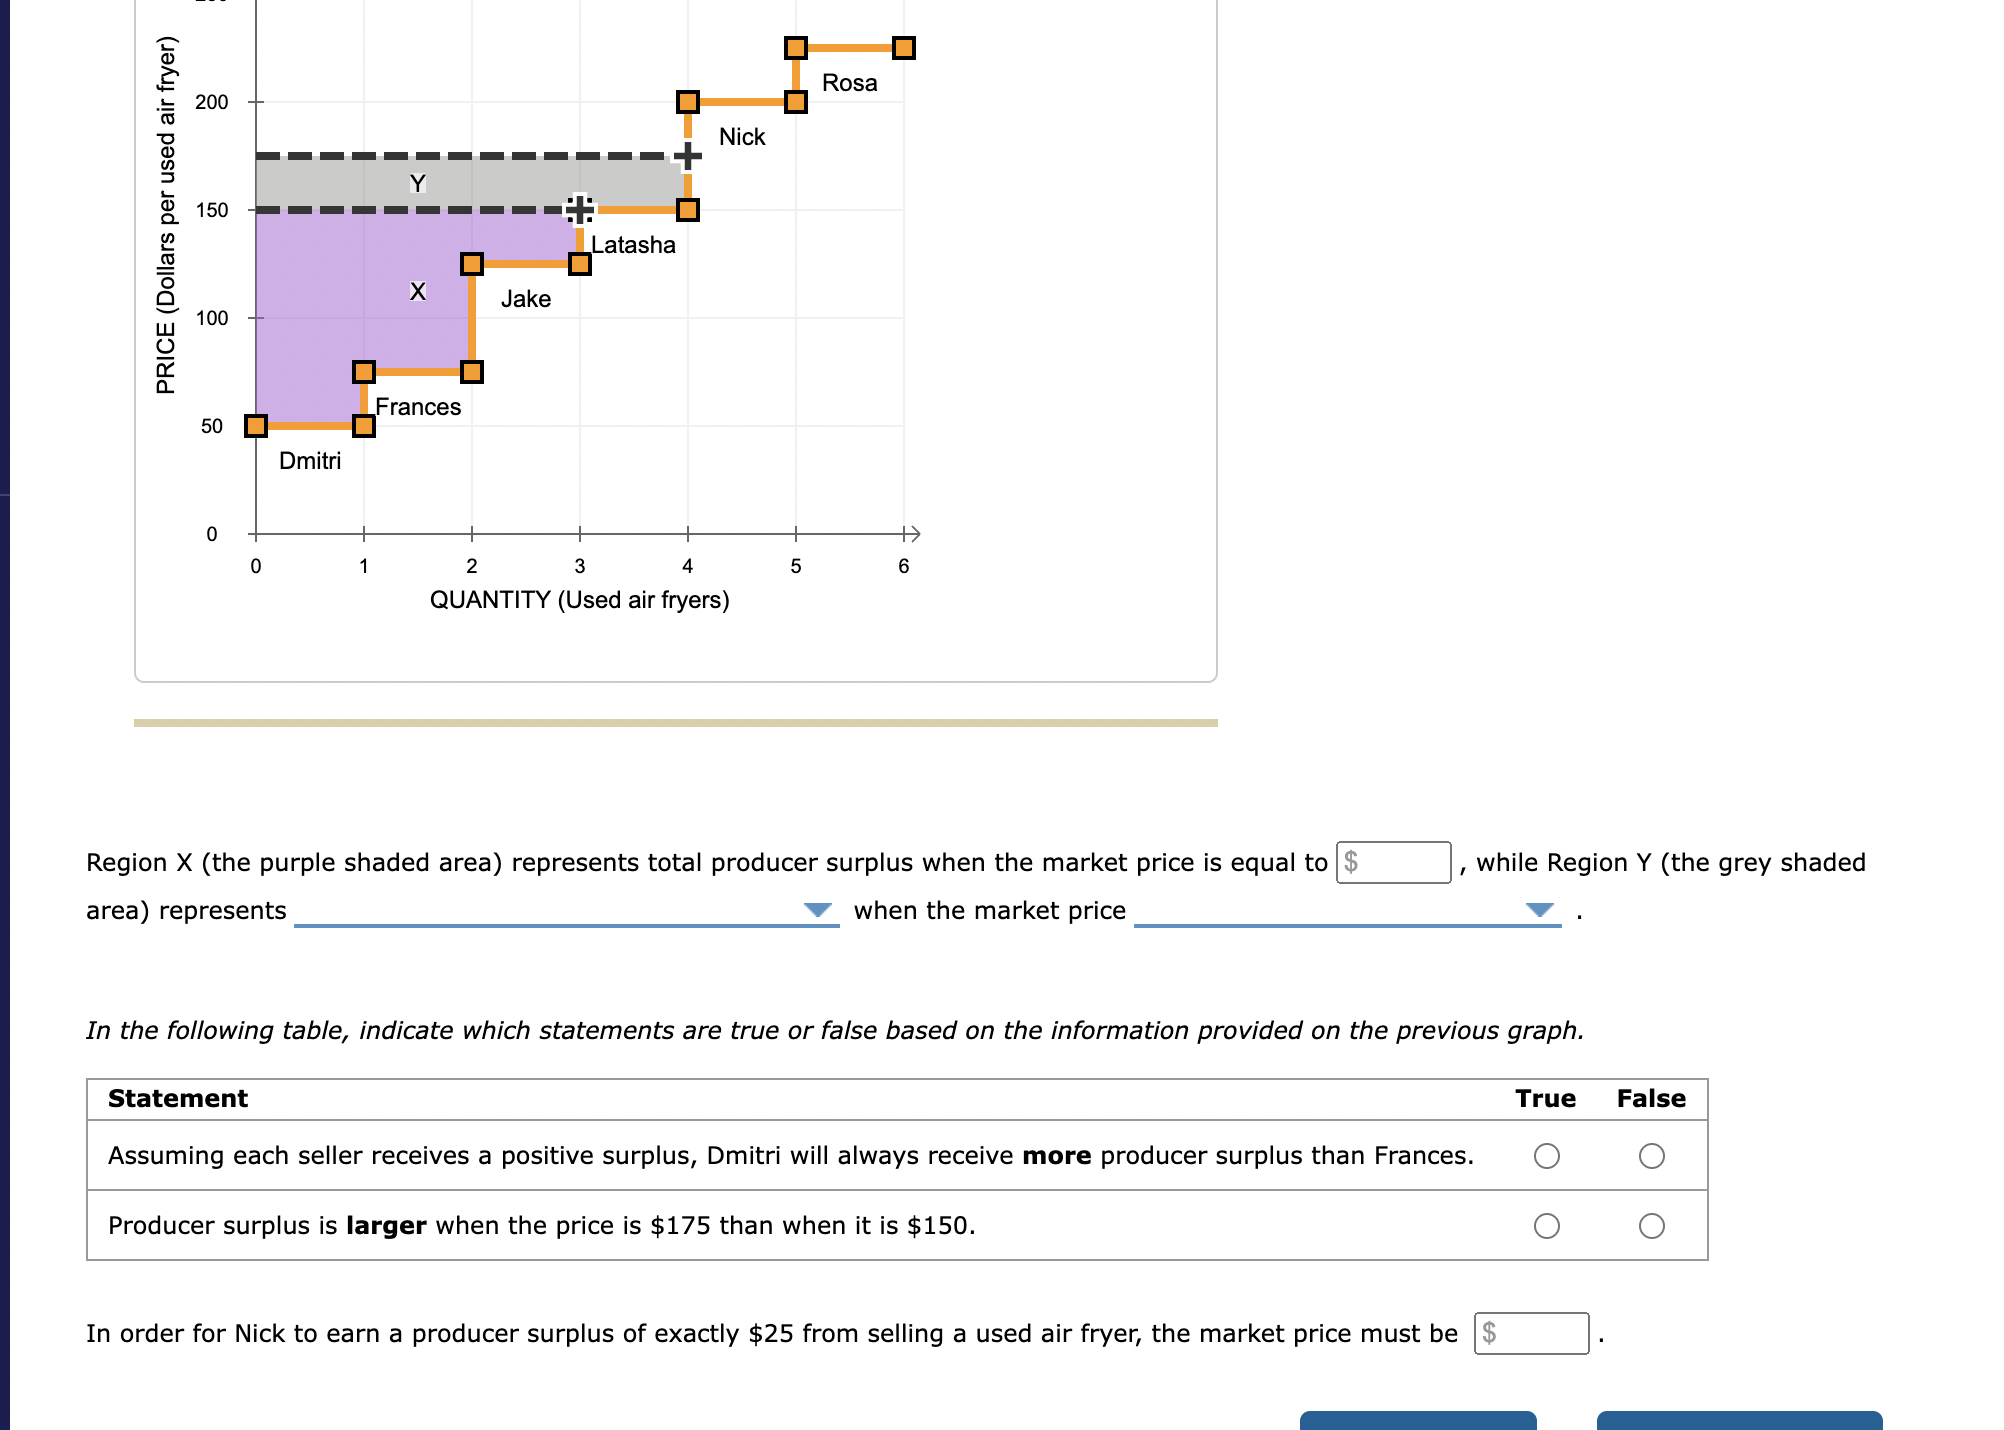The width and height of the screenshot is (2004, 1430).
Task: Select False for price $175 statement
Action: tap(1651, 1226)
